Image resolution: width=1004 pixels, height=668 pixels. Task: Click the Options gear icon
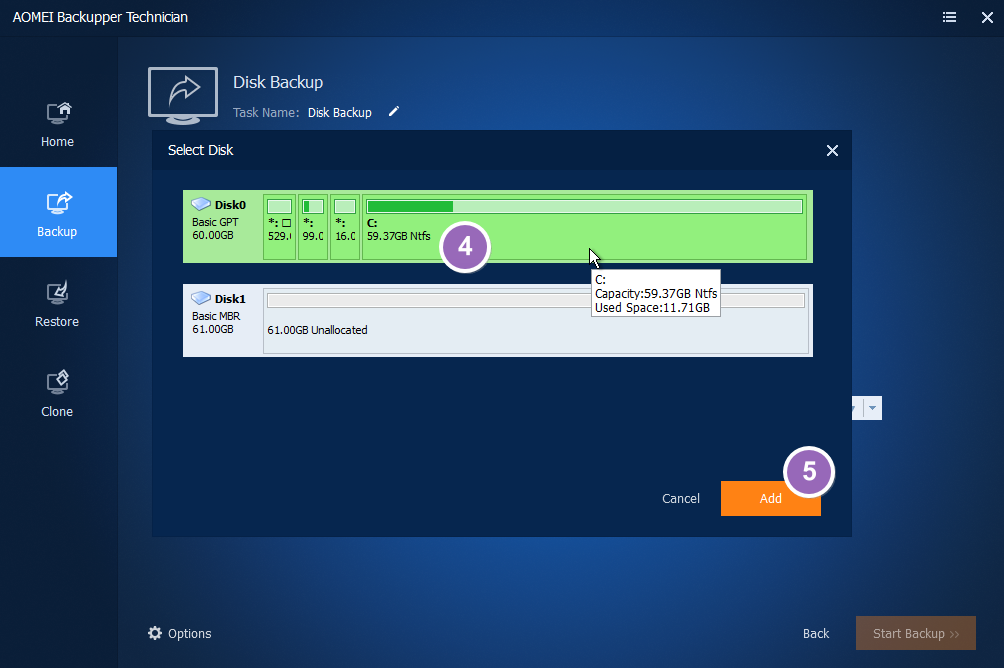[155, 633]
